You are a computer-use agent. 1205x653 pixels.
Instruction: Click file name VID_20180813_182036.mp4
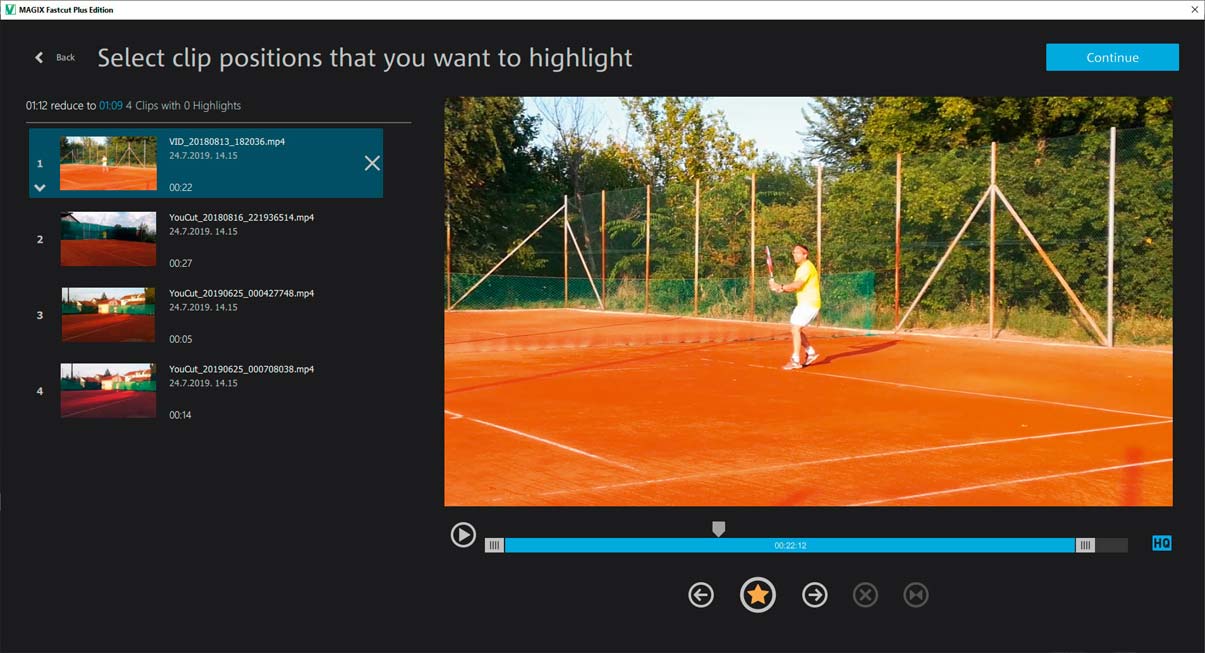tap(227, 142)
